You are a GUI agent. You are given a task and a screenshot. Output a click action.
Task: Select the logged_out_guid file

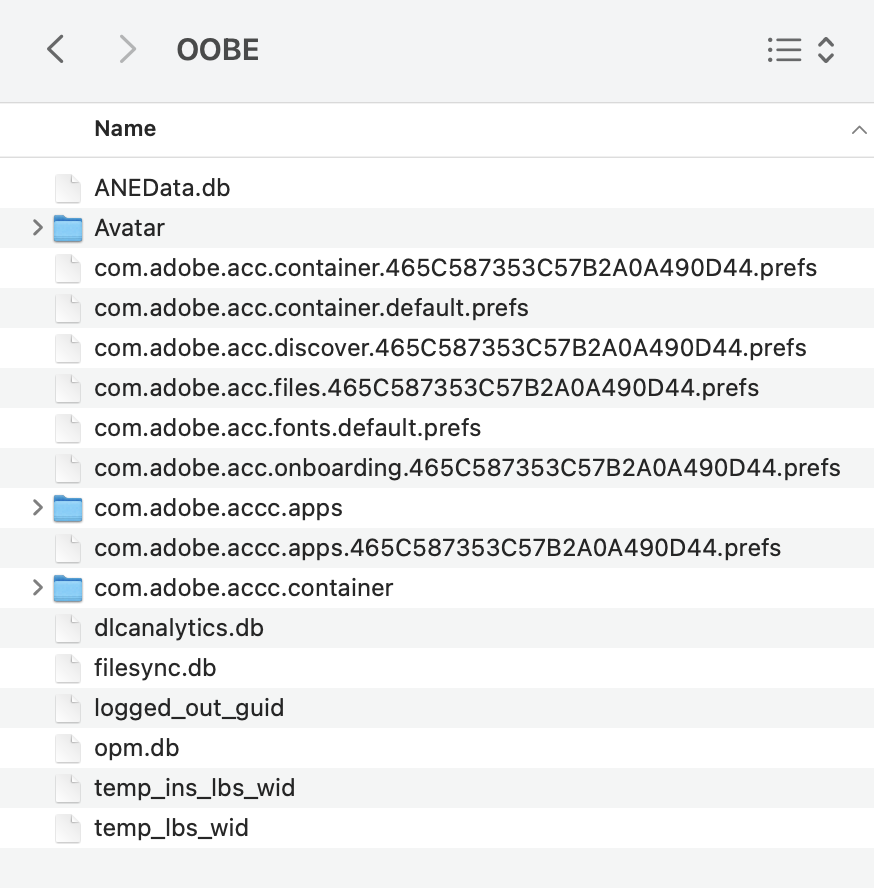coord(189,708)
